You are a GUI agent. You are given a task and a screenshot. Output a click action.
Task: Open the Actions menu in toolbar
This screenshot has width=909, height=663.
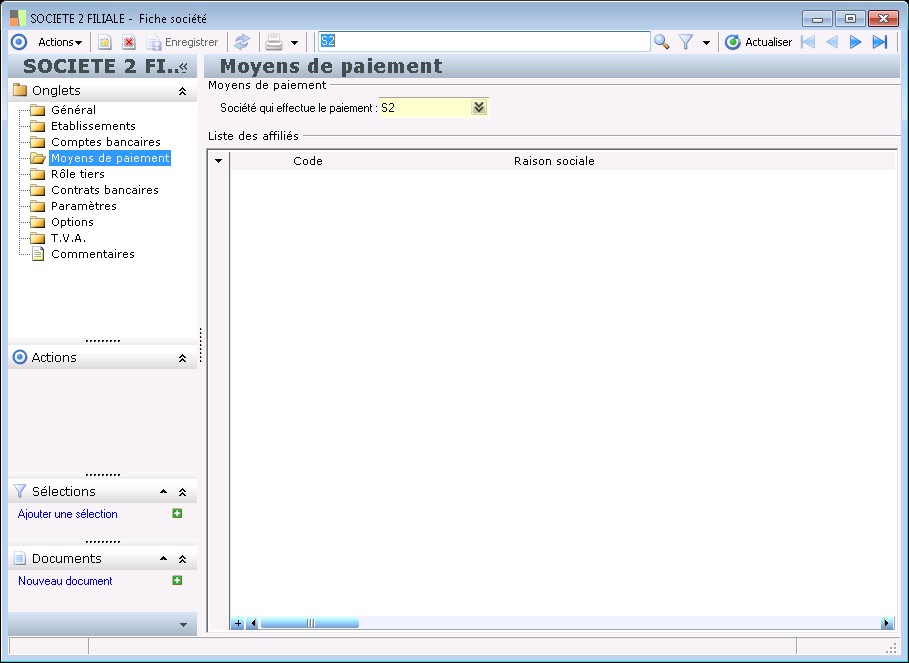click(60, 42)
